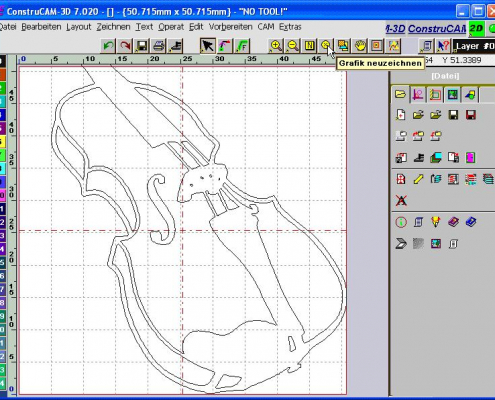This screenshot has height=400, width=495.
Task: Select the yellow layer color swatch
Action: point(3,142)
